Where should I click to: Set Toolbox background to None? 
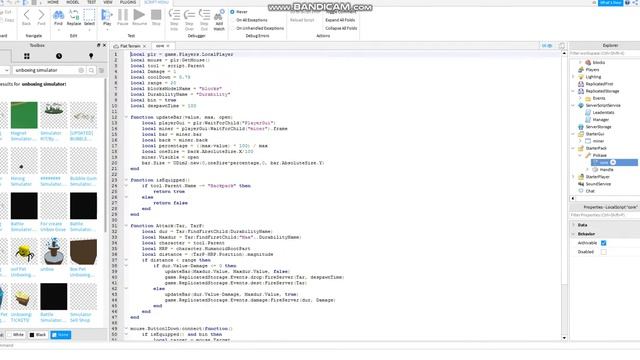click(60, 335)
